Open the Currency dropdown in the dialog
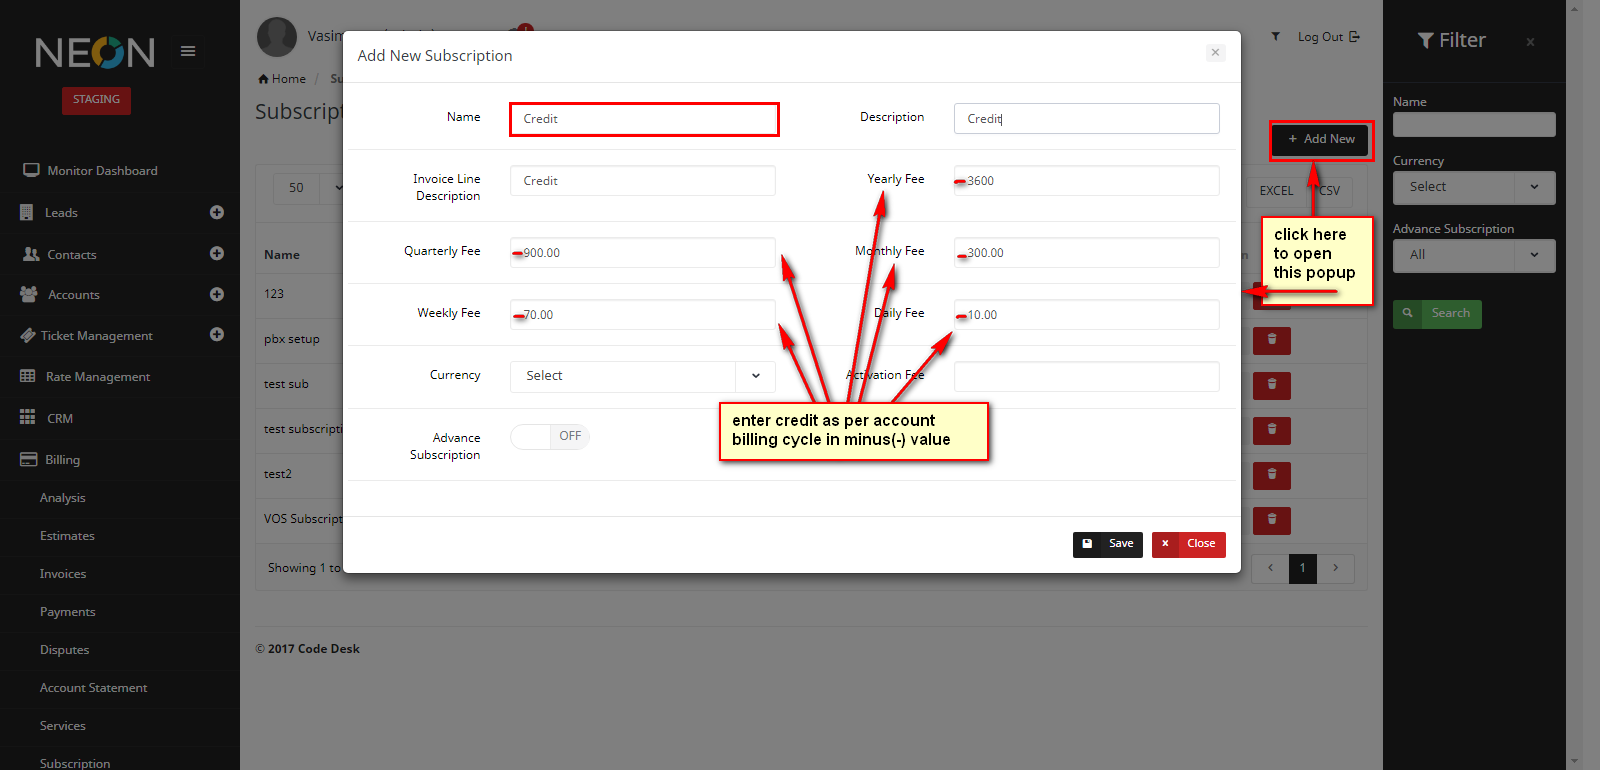This screenshot has width=1600, height=770. tap(642, 376)
